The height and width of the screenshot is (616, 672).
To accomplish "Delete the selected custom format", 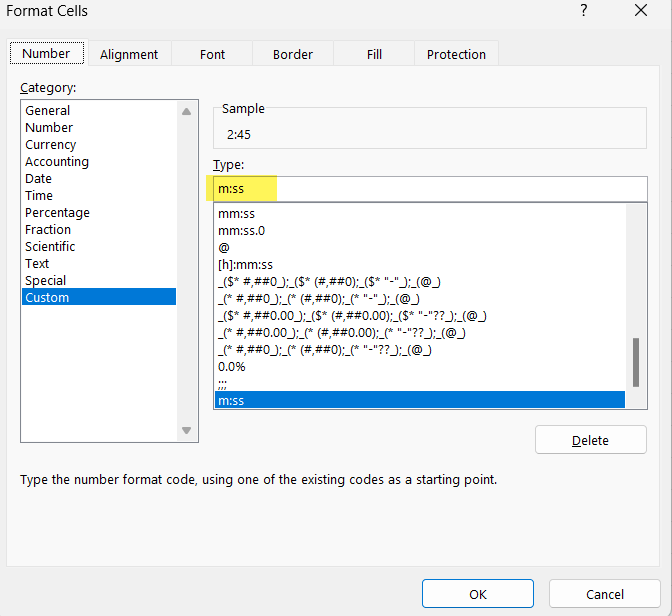I will (x=591, y=440).
